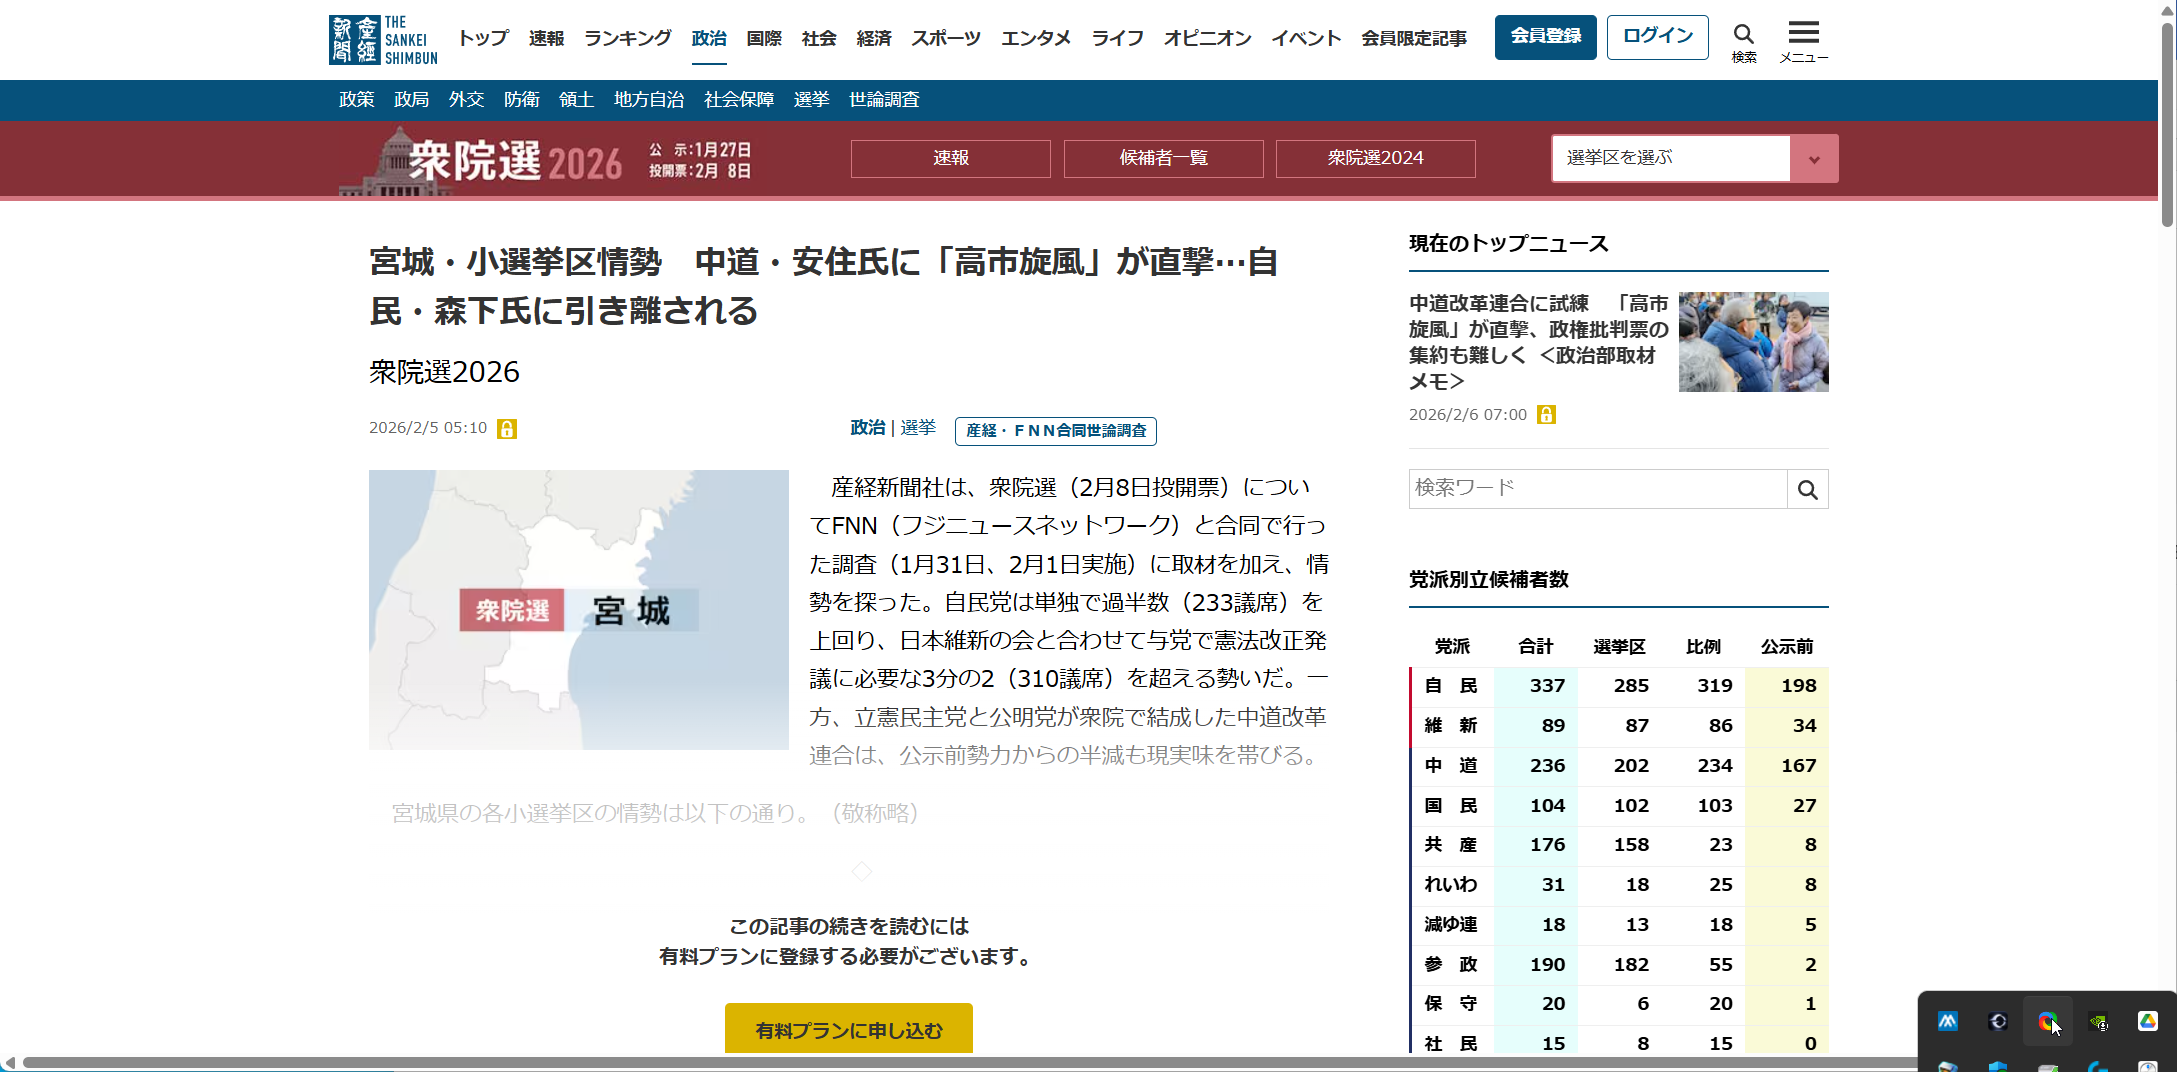Open the 中道改革連合に試練 top news headline
Image resolution: width=2177 pixels, height=1072 pixels.
tap(1538, 342)
